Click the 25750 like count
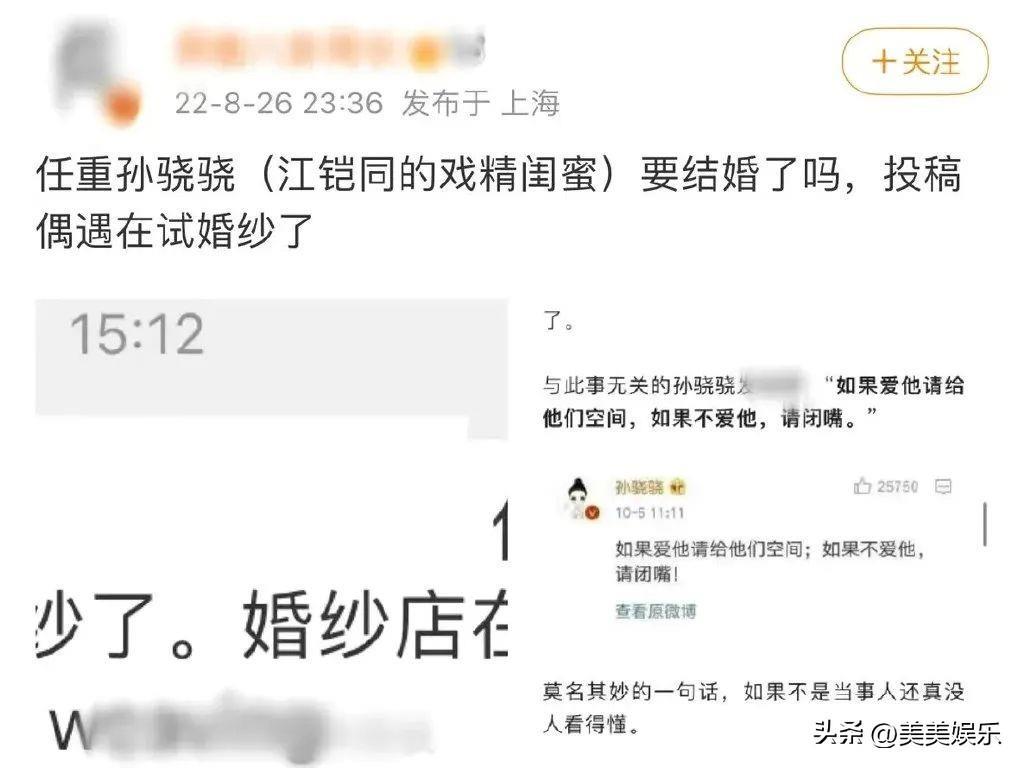This screenshot has height=768, width=1024. [897, 487]
